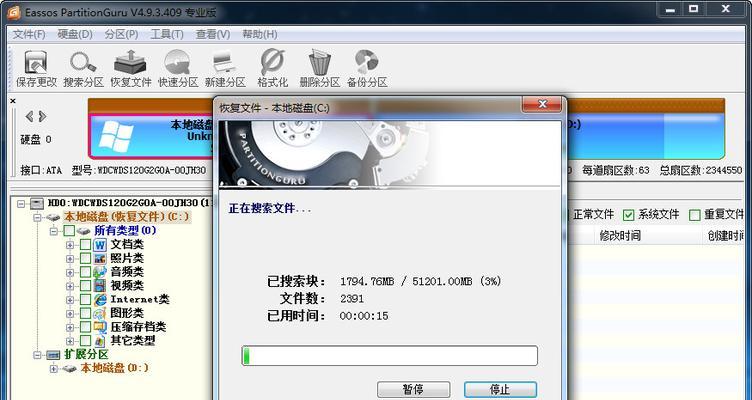Click the Windows logo on C: partition bar
Viewport: 752px width, 400px height.
[x=116, y=137]
